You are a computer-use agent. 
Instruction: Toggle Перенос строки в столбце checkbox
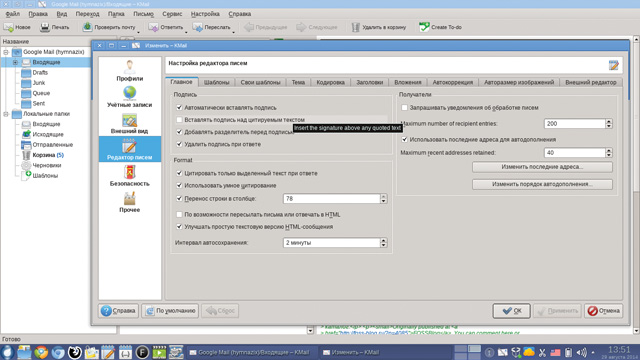[x=179, y=198]
